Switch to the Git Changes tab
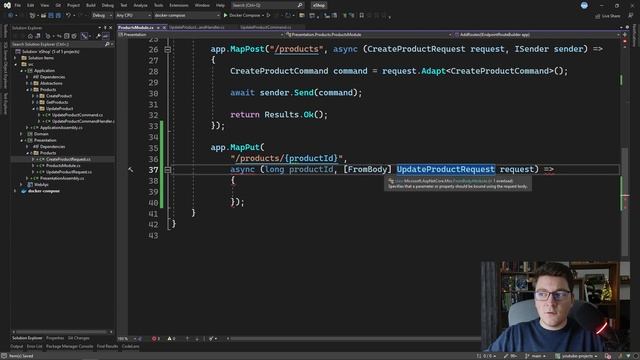The height and width of the screenshot is (360, 640). (x=78, y=338)
